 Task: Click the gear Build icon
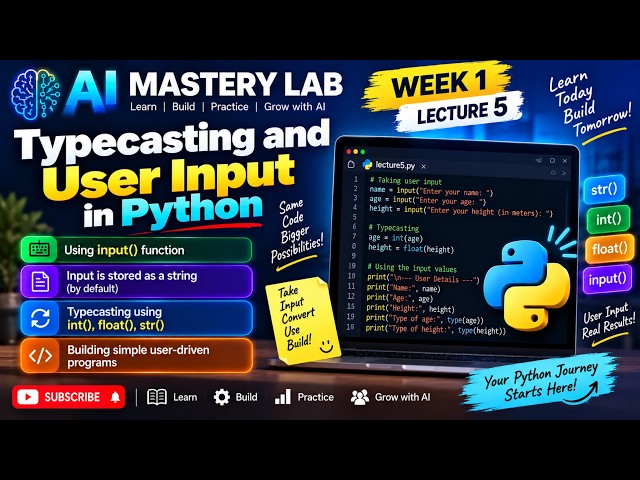(x=222, y=397)
